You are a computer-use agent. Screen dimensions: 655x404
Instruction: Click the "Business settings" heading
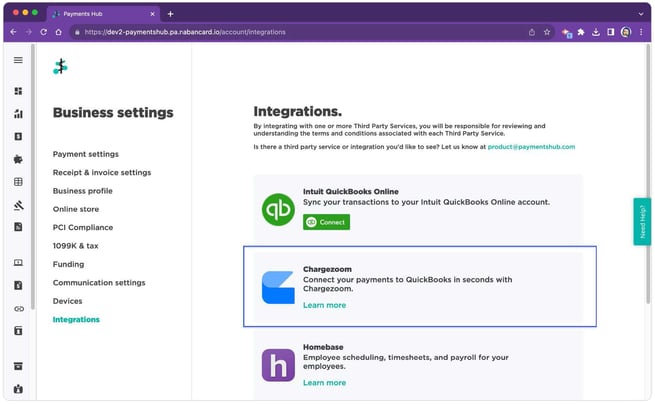pos(113,113)
